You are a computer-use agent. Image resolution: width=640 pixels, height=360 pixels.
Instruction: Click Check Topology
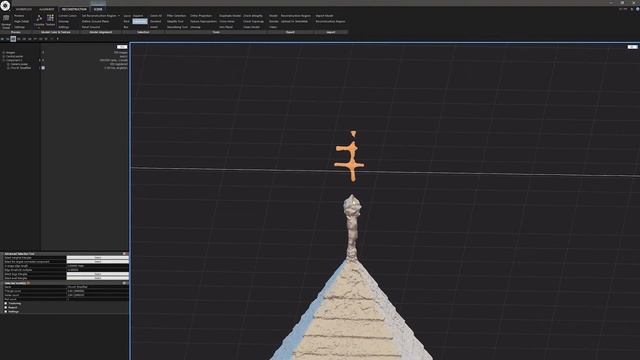[253, 21]
